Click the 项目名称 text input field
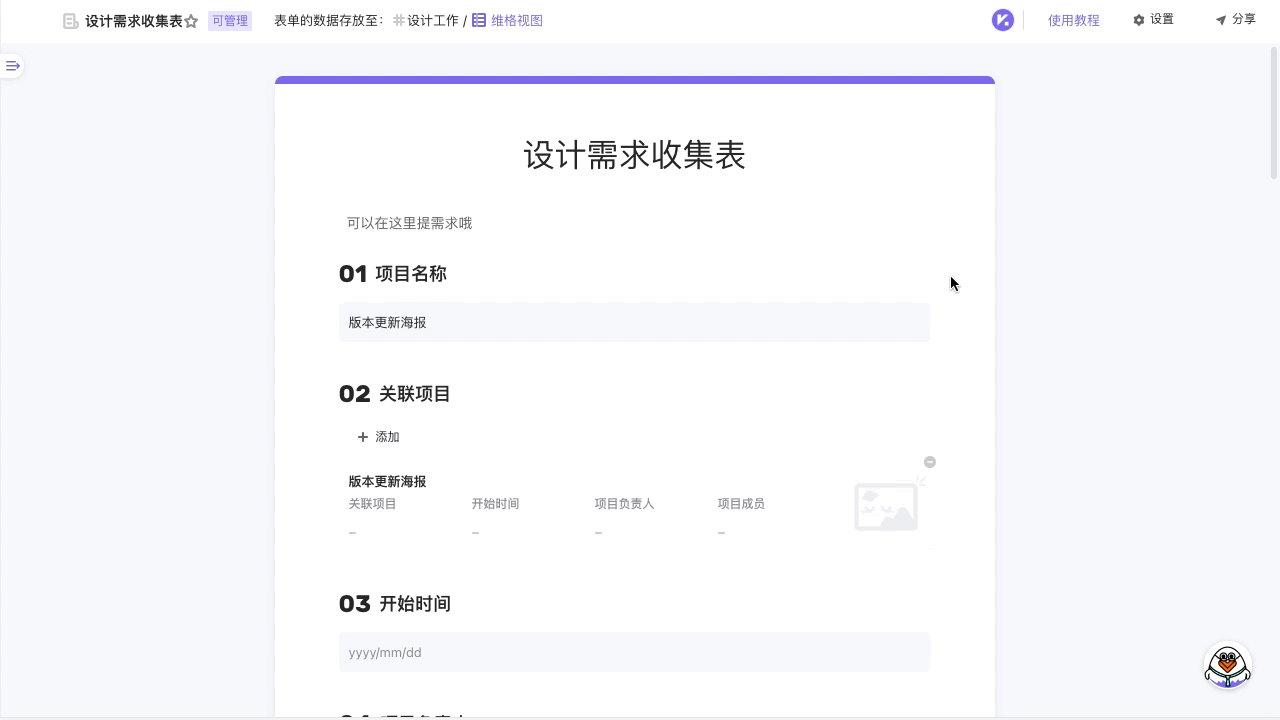The height and width of the screenshot is (720, 1280). [634, 322]
